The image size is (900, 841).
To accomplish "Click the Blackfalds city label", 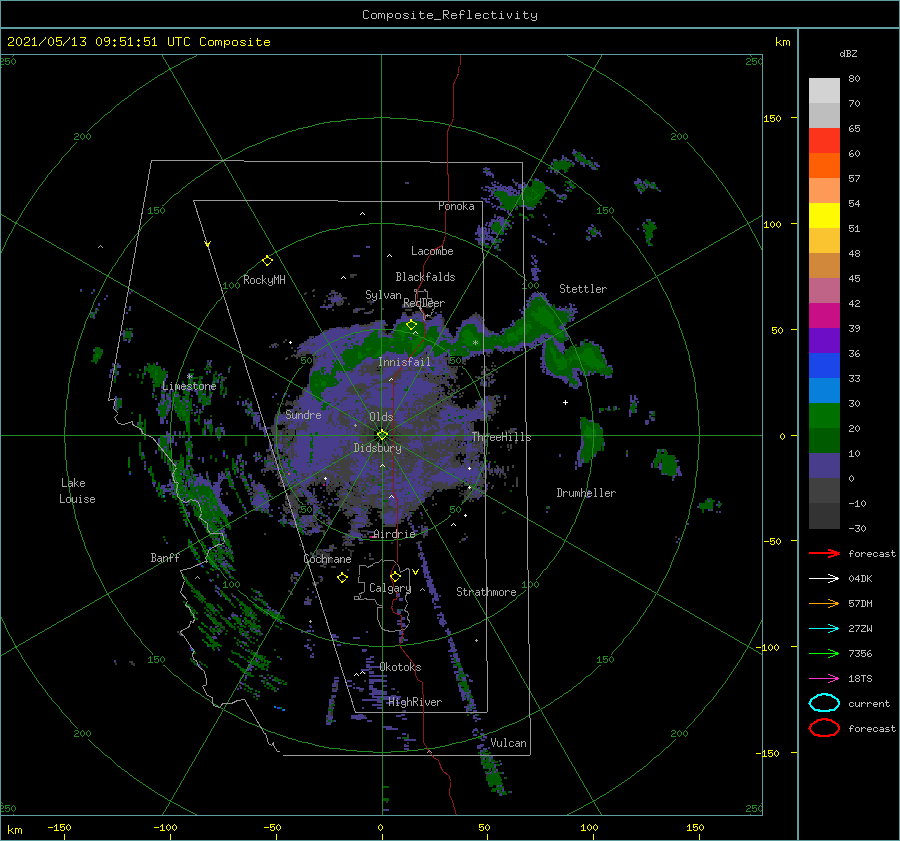I will tap(425, 277).
